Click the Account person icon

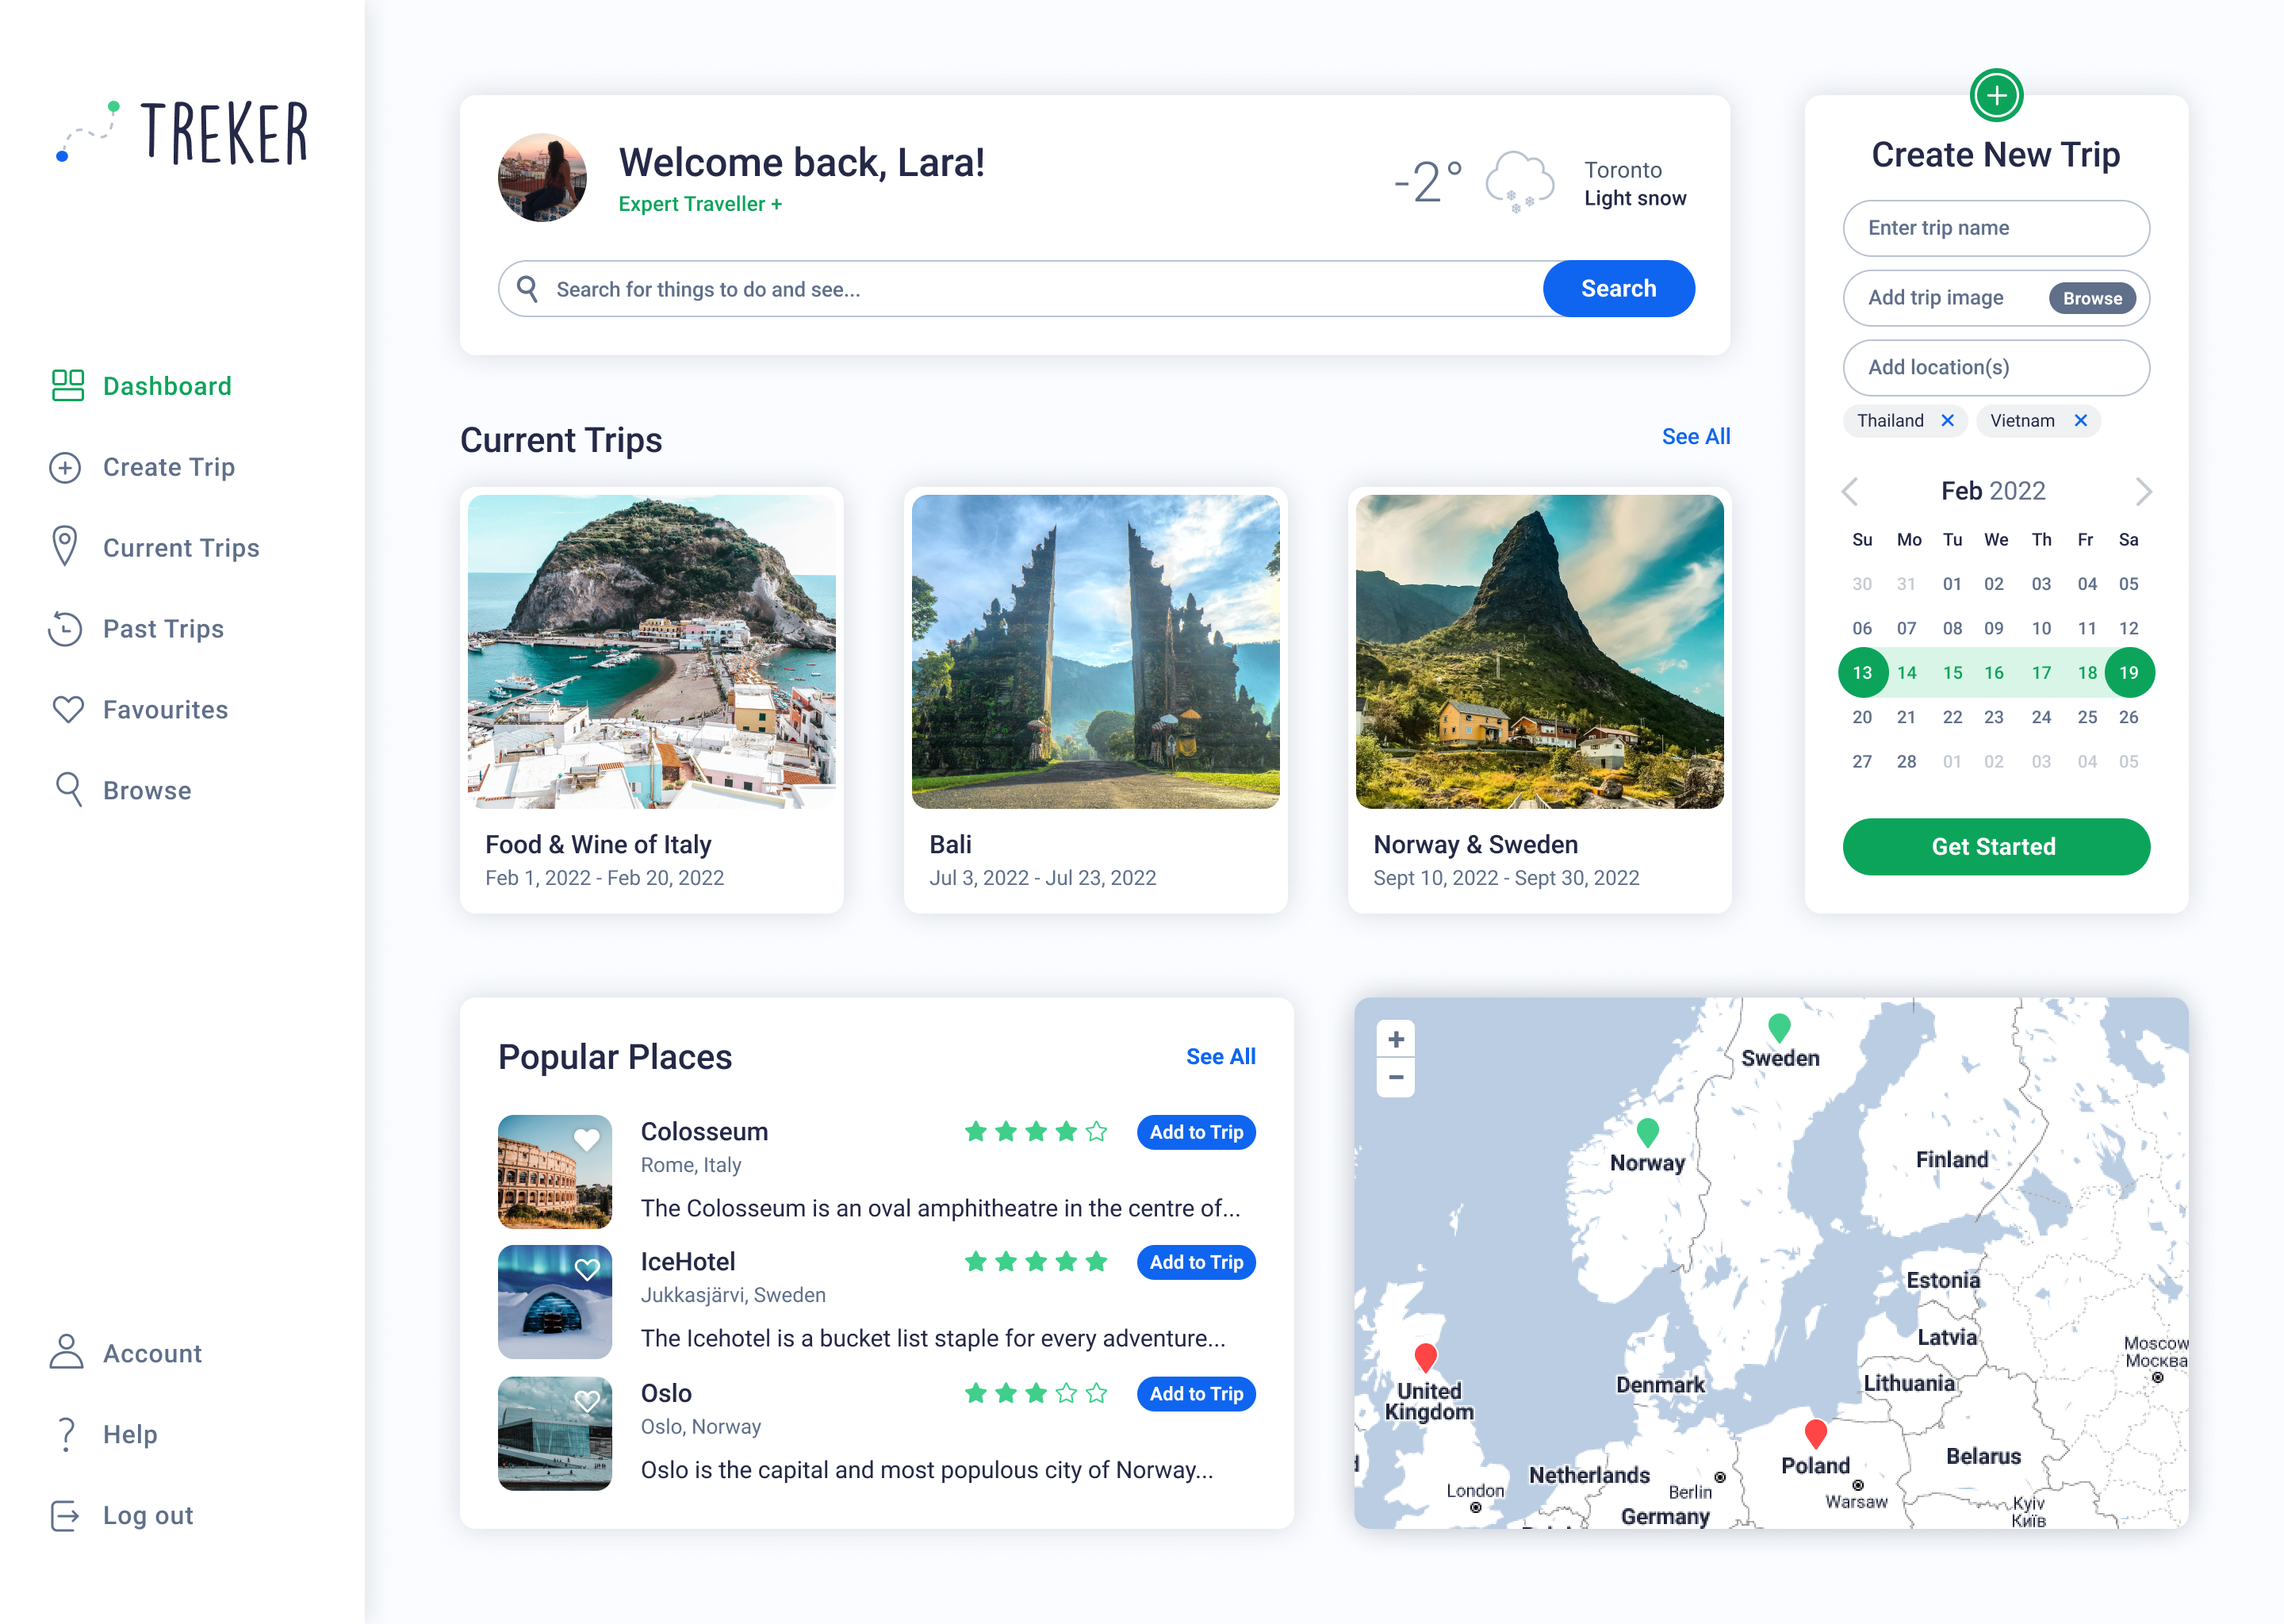66,1353
